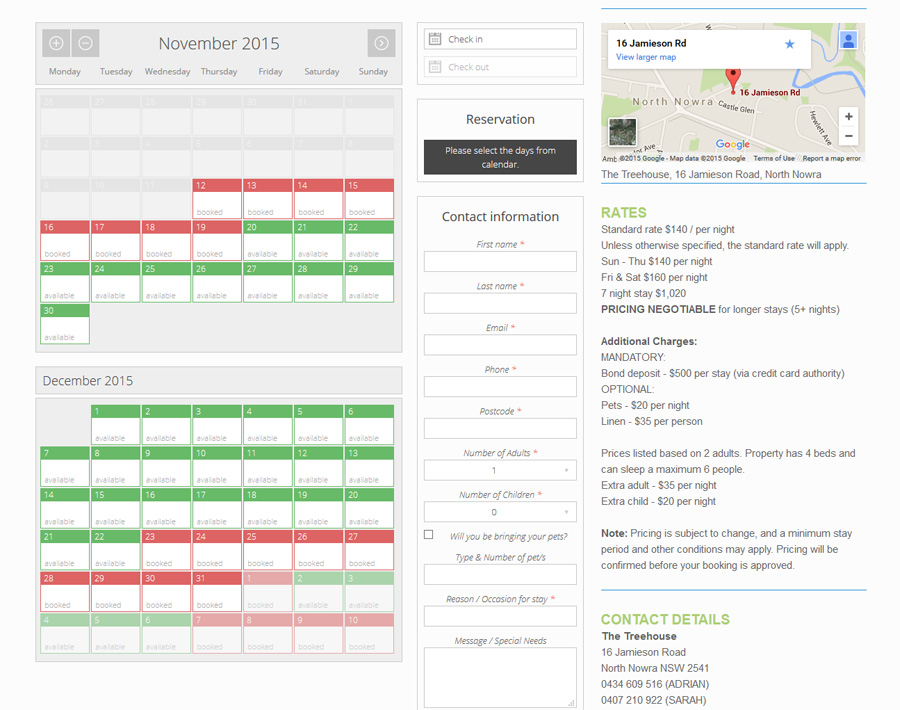Save the map location with star icon

click(790, 44)
